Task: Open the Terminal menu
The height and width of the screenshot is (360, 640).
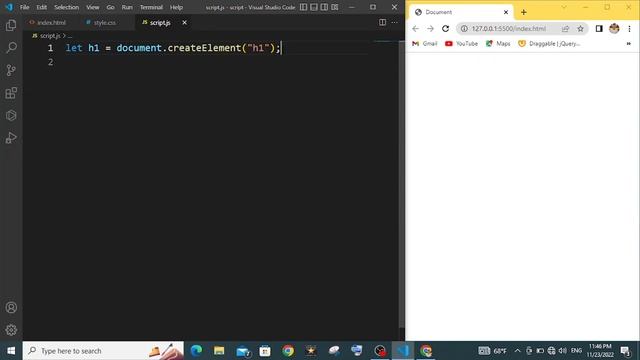Action: pyautogui.click(x=151, y=7)
